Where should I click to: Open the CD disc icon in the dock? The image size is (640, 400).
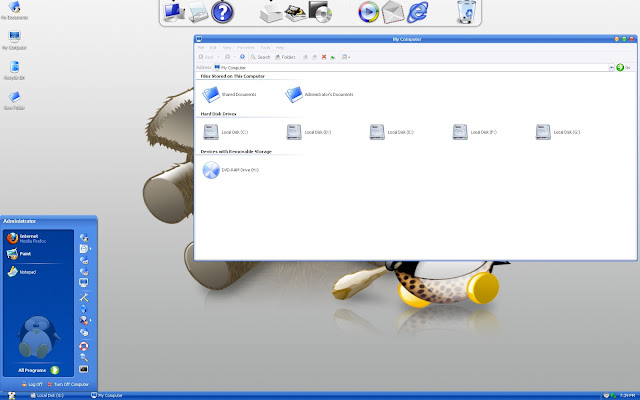(x=320, y=11)
